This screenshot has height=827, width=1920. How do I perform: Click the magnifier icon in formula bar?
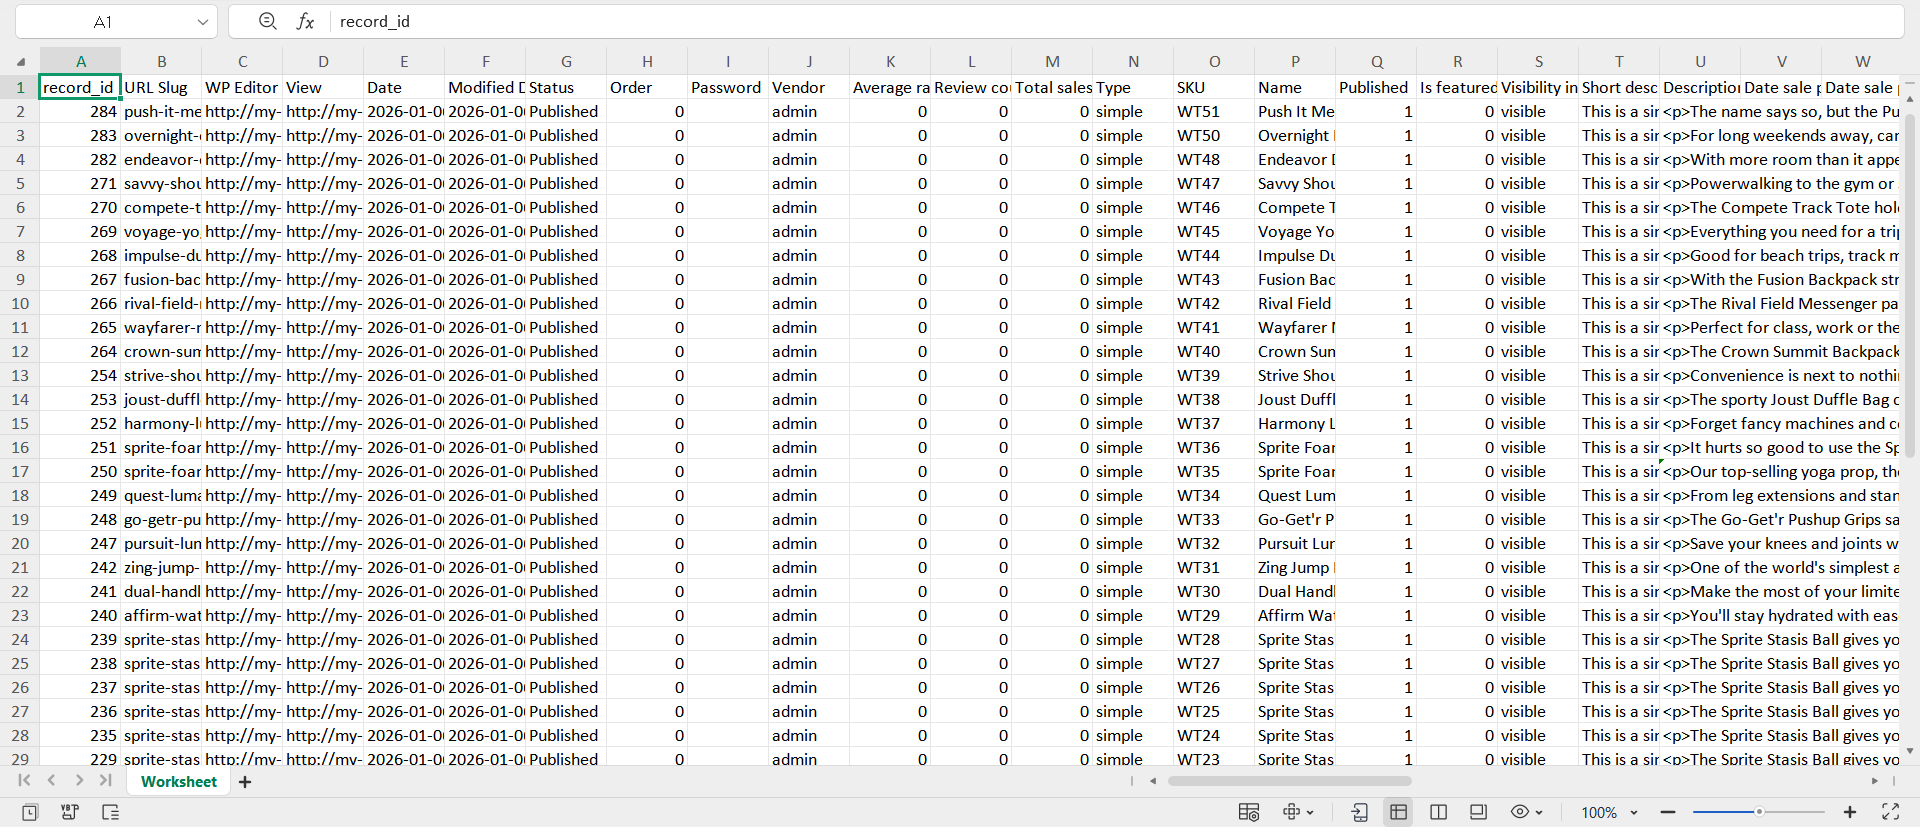coord(267,21)
